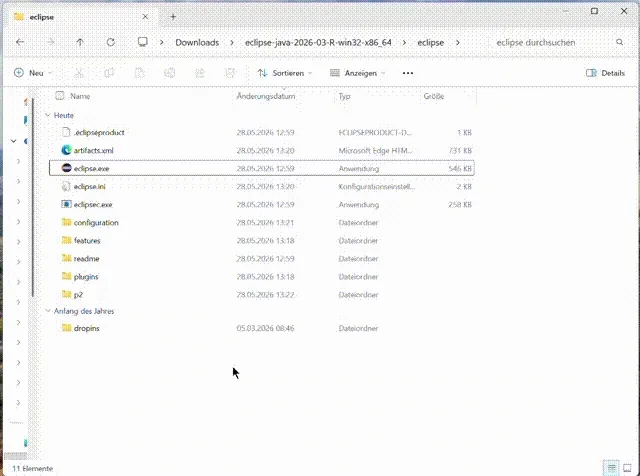Toggle the select-all checkbox beside Name header
Screen dimensions: 640x476
(x=60, y=96)
